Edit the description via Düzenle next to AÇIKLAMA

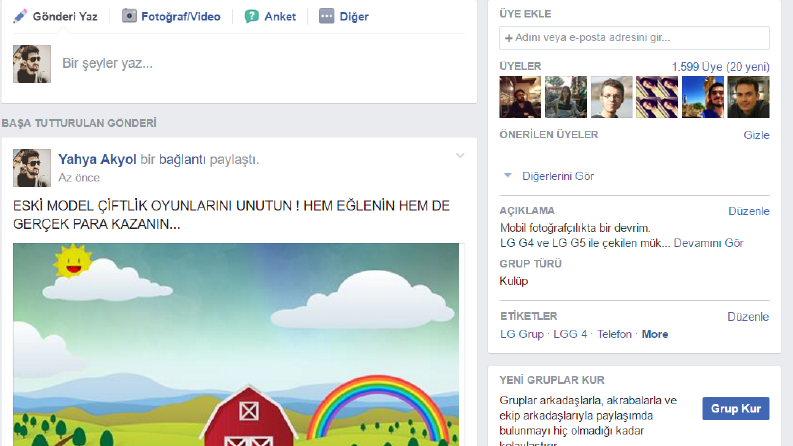[748, 211]
